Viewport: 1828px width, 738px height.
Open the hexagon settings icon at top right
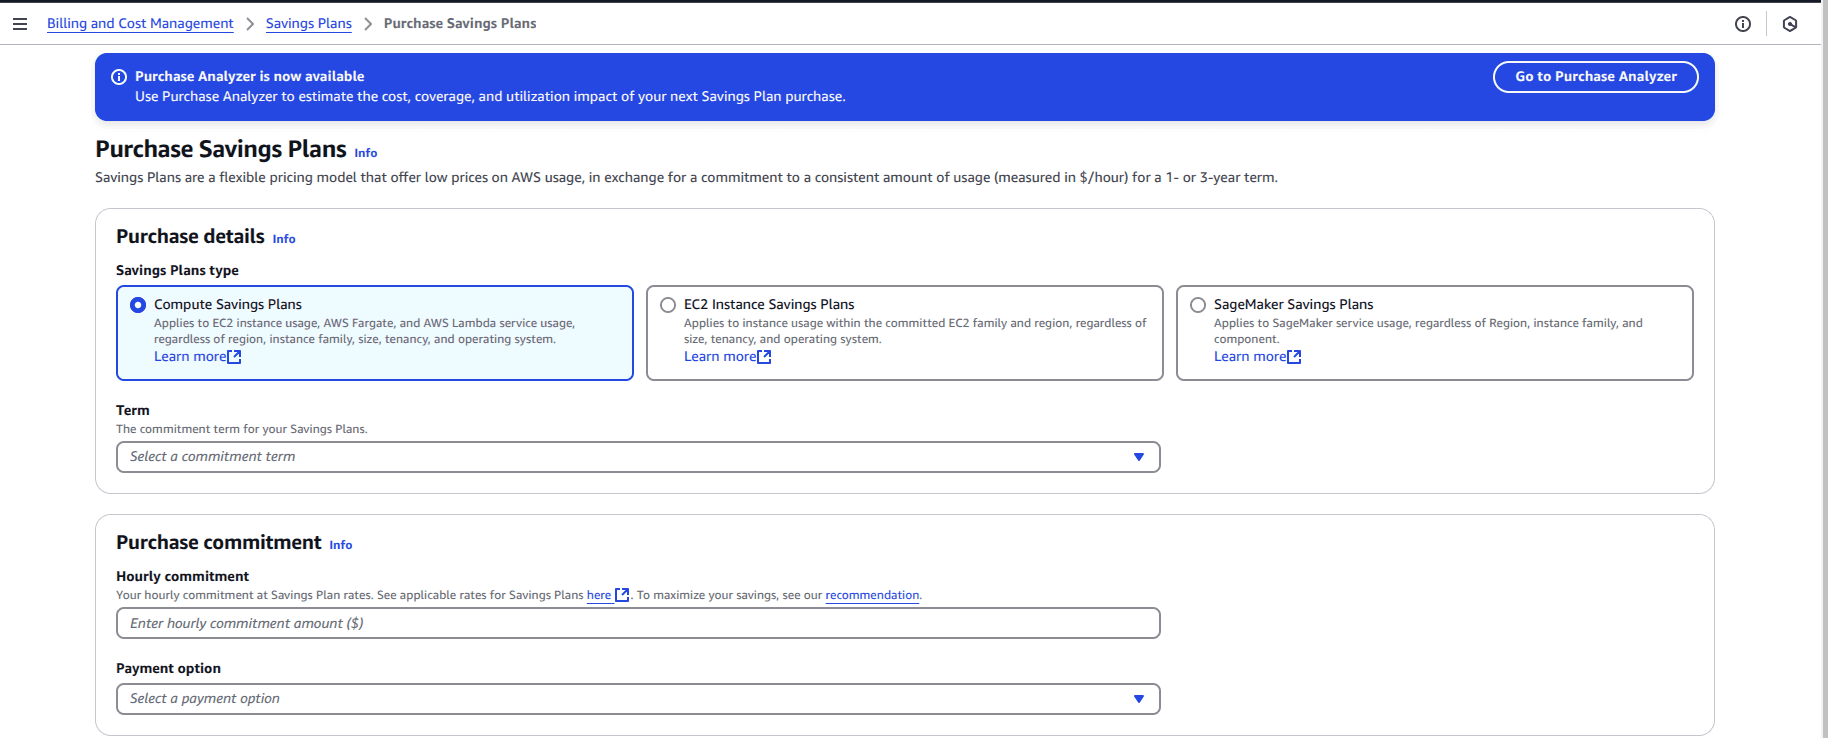click(1790, 24)
